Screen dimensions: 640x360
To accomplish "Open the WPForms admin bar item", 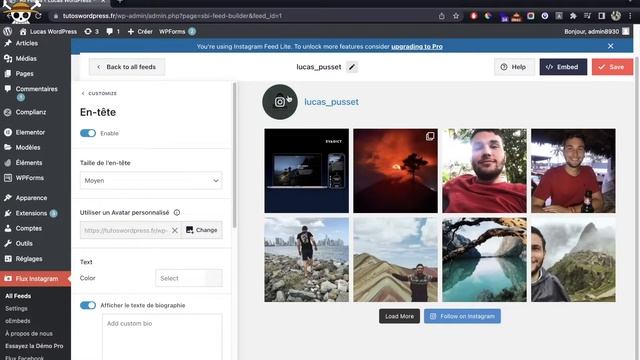I will pyautogui.click(x=177, y=31).
